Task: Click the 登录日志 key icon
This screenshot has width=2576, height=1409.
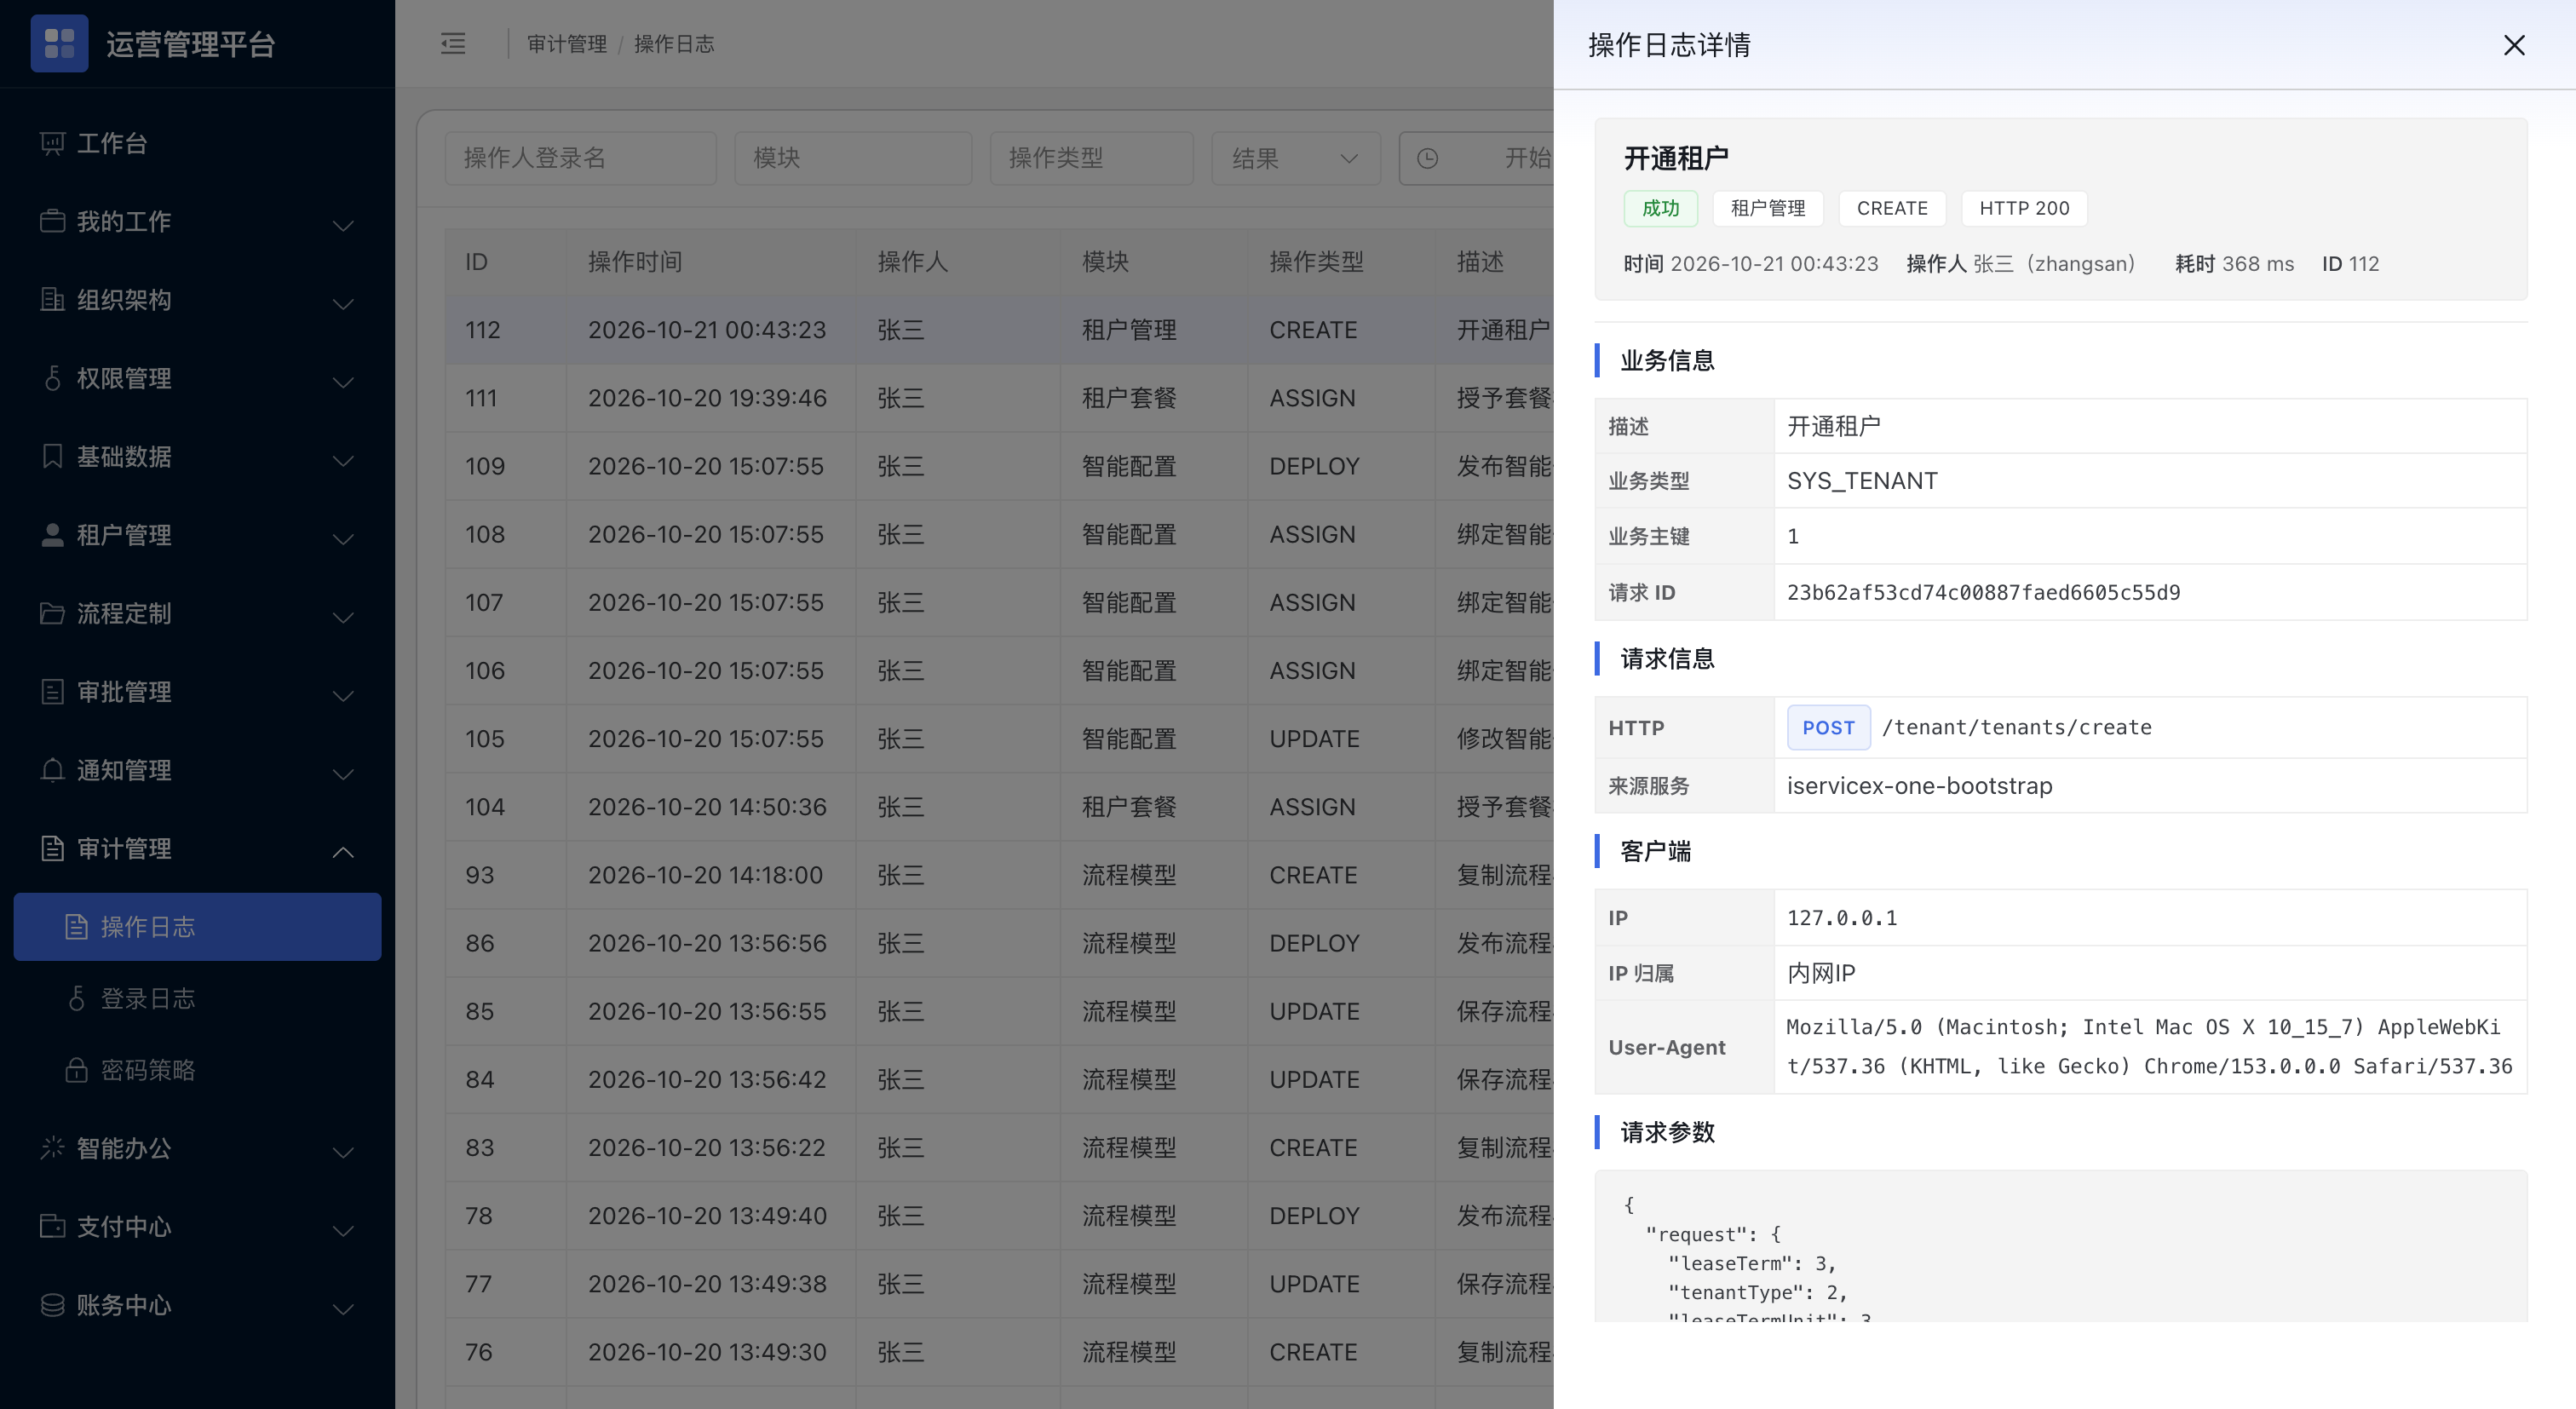Action: pyautogui.click(x=76, y=998)
